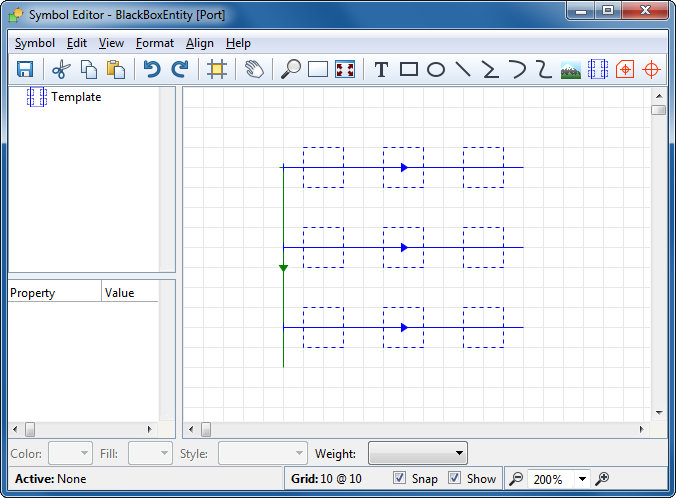Click the zoom in magnifier button
This screenshot has width=676, height=498.
coord(602,479)
